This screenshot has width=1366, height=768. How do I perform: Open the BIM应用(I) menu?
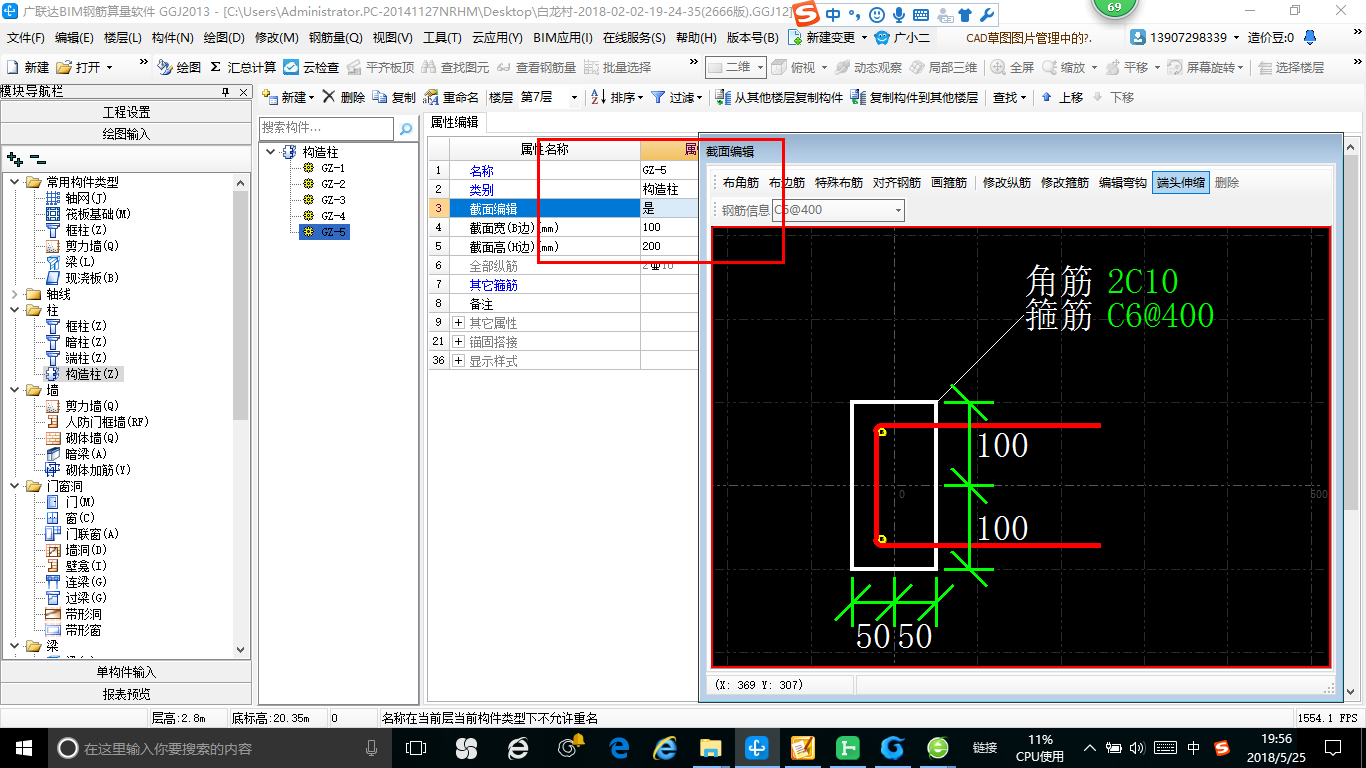(x=563, y=38)
